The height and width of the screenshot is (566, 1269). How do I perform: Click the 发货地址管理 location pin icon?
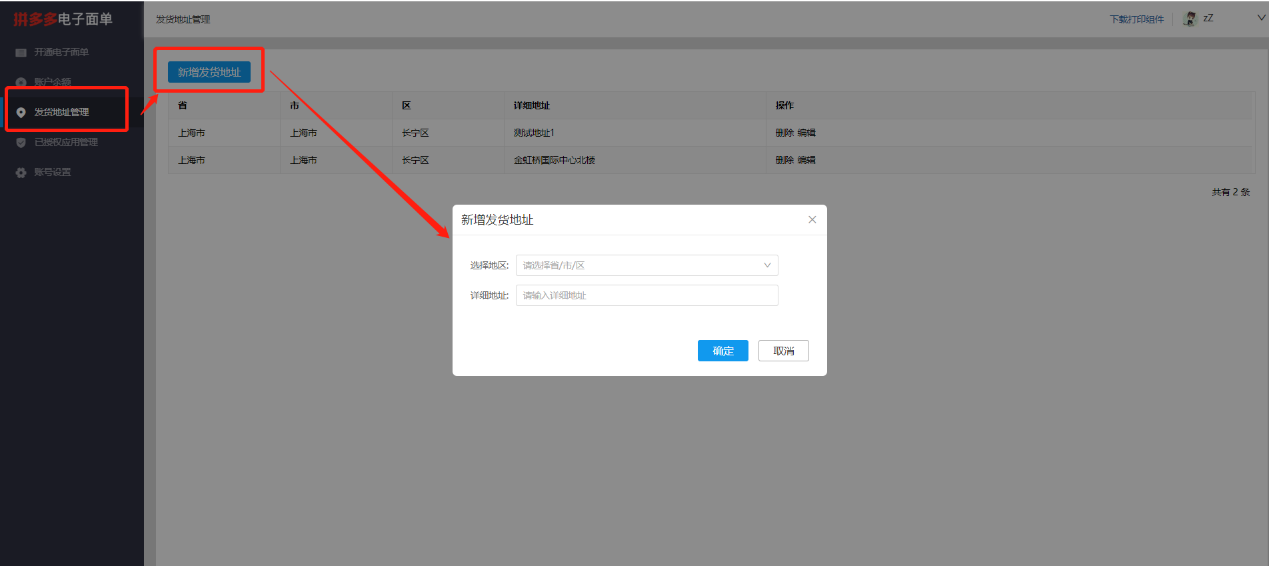(x=21, y=112)
